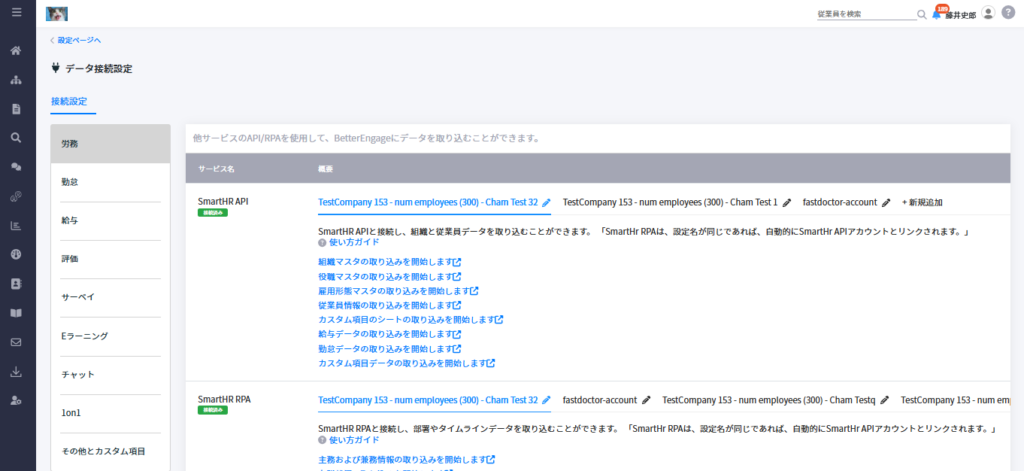
Task: Edit SmartHR API Cham Test 1 pencil icon
Action: (786, 203)
